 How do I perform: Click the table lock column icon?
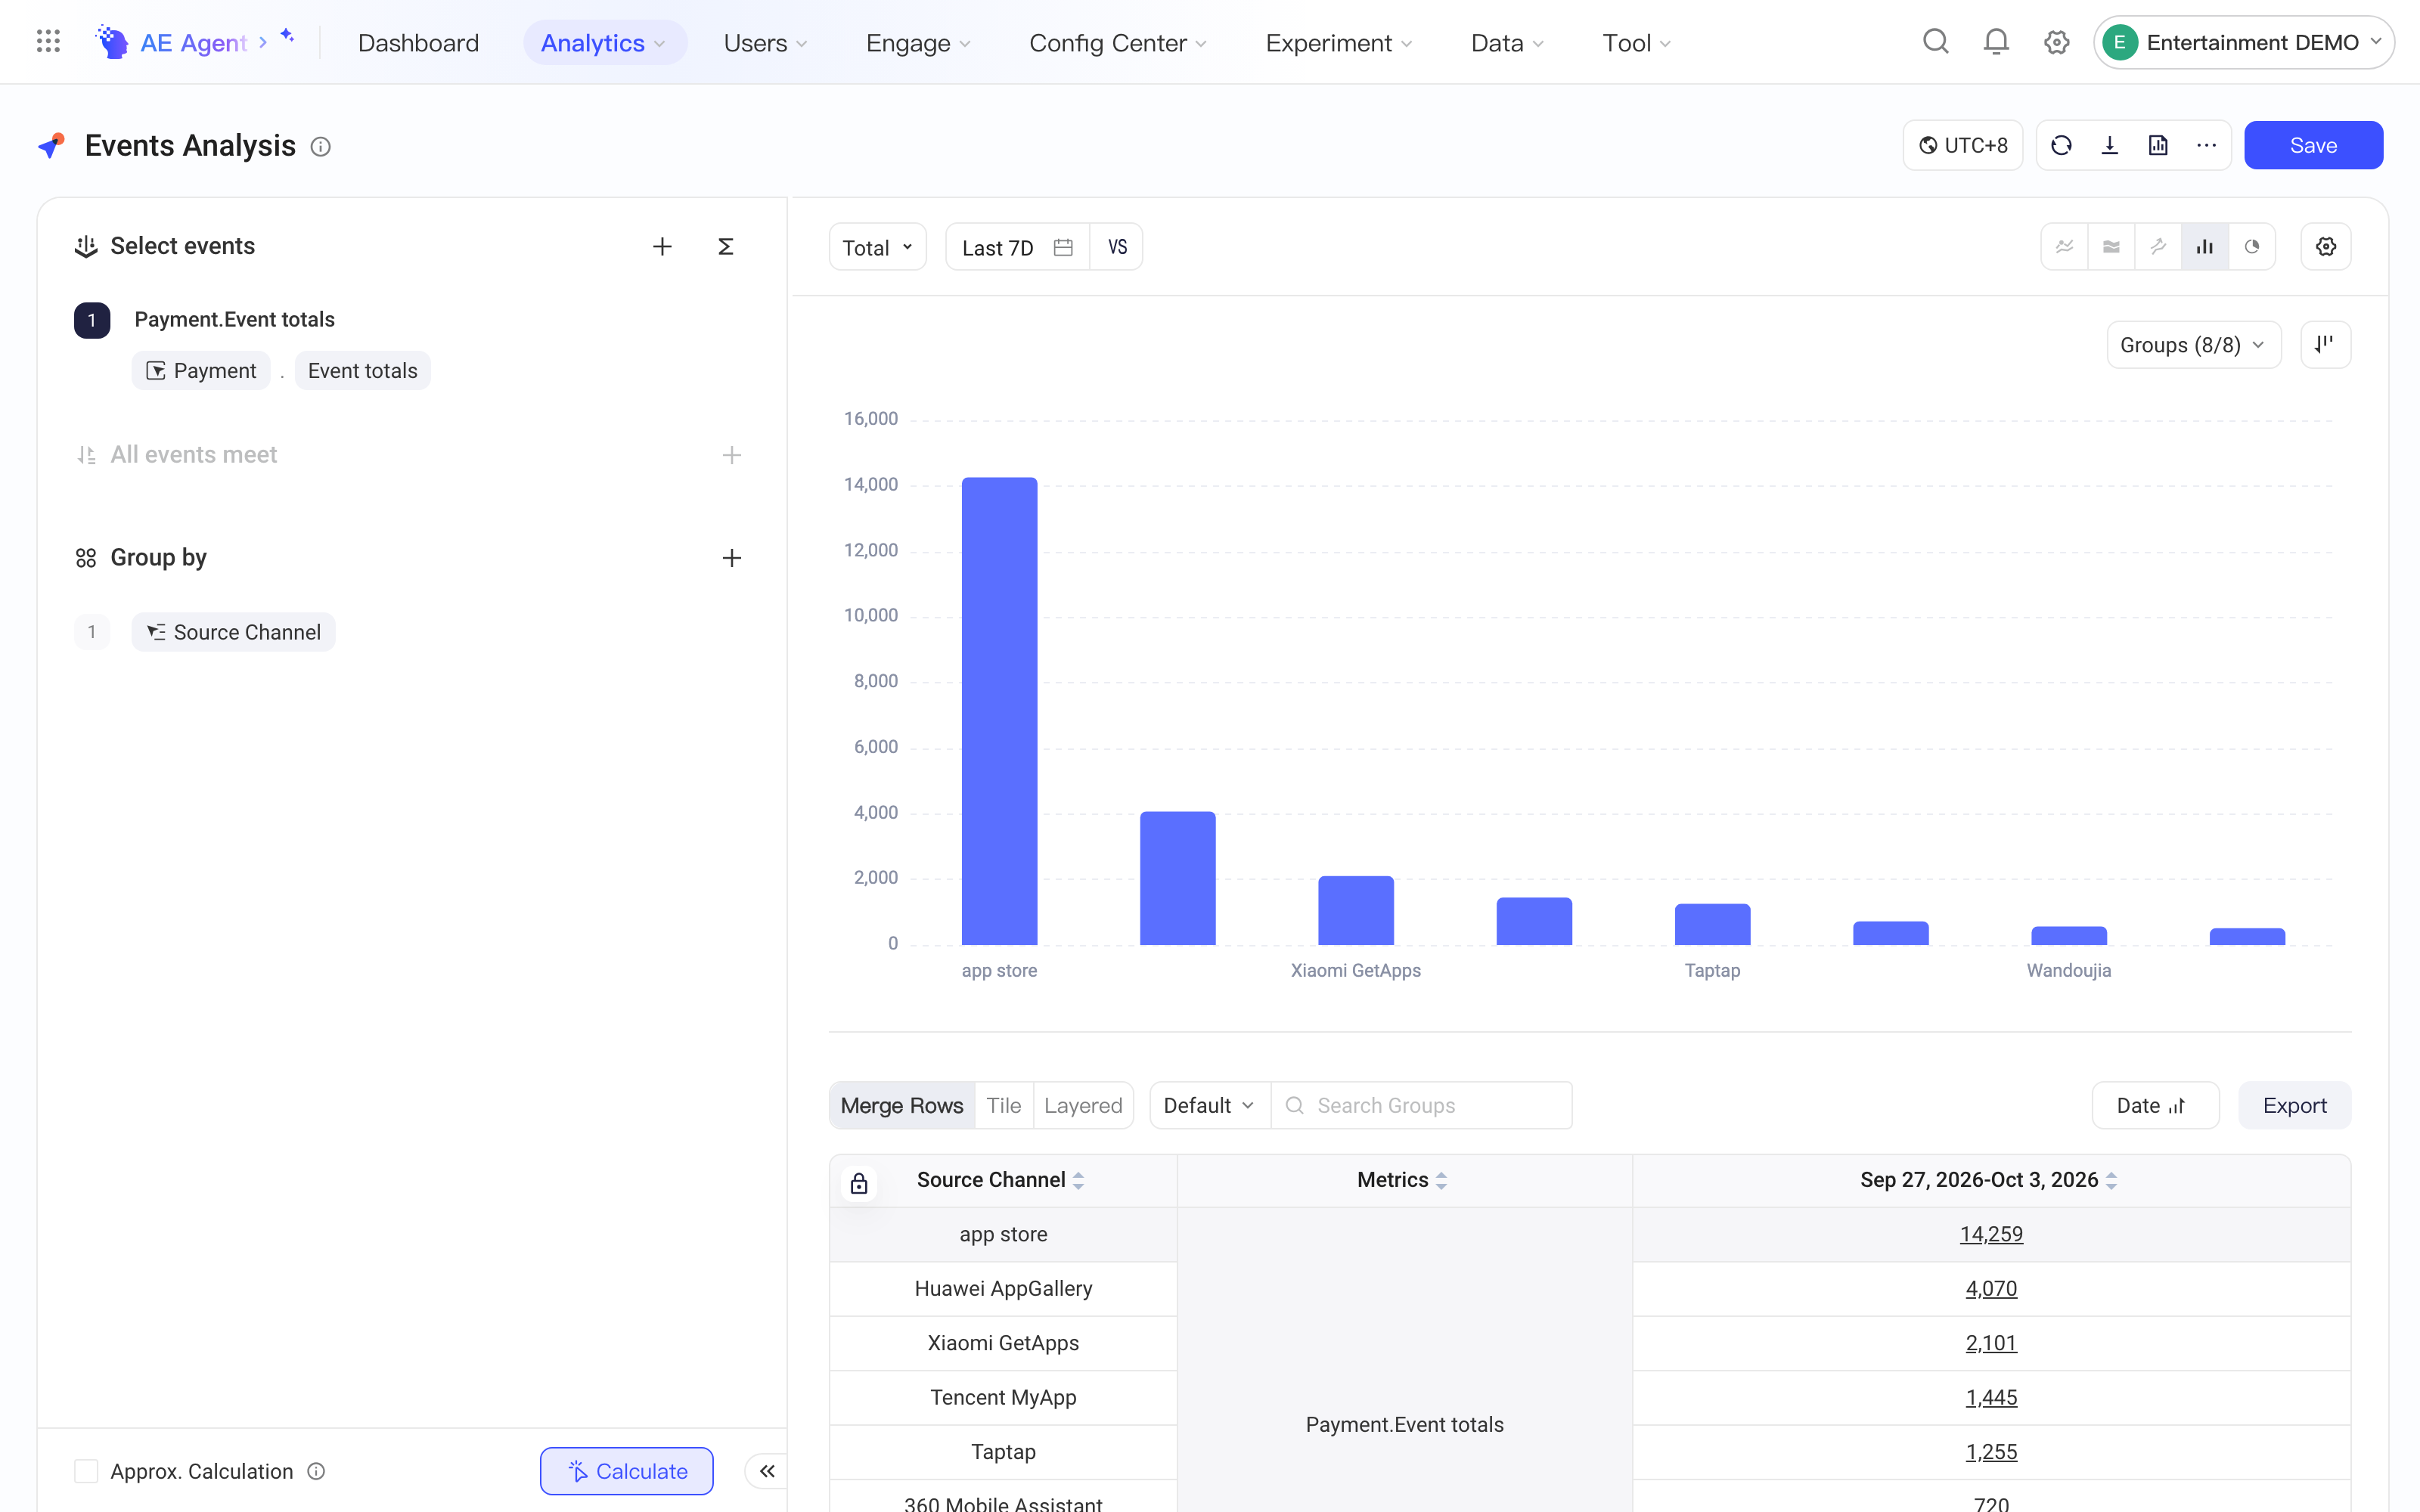pos(859,1183)
